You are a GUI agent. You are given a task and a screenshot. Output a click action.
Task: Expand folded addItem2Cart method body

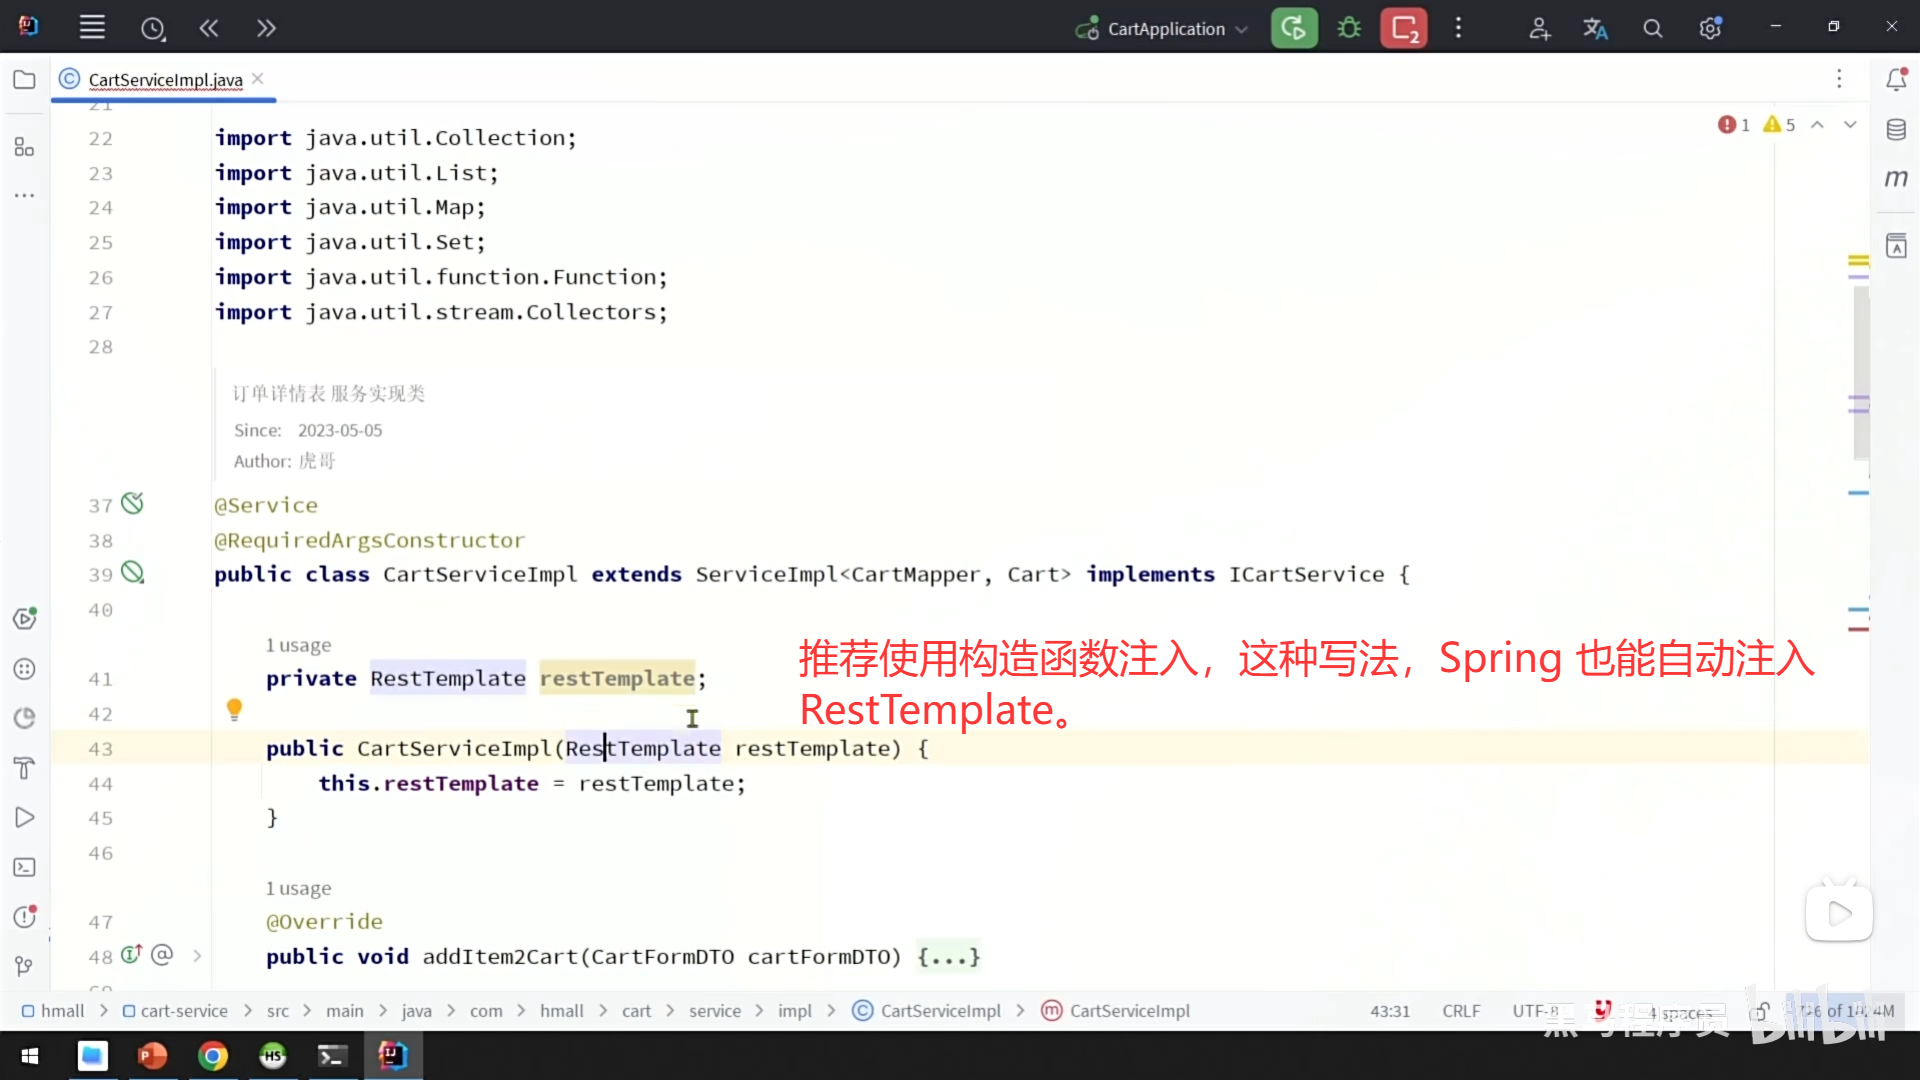pos(948,957)
